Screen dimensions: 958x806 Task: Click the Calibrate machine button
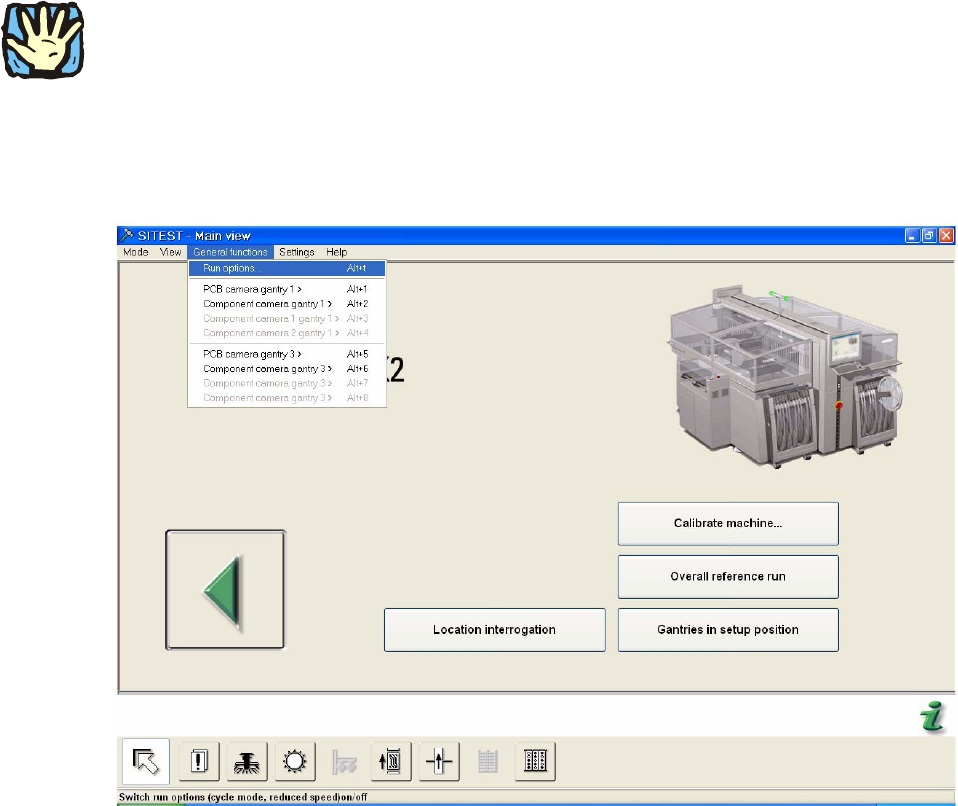(727, 523)
